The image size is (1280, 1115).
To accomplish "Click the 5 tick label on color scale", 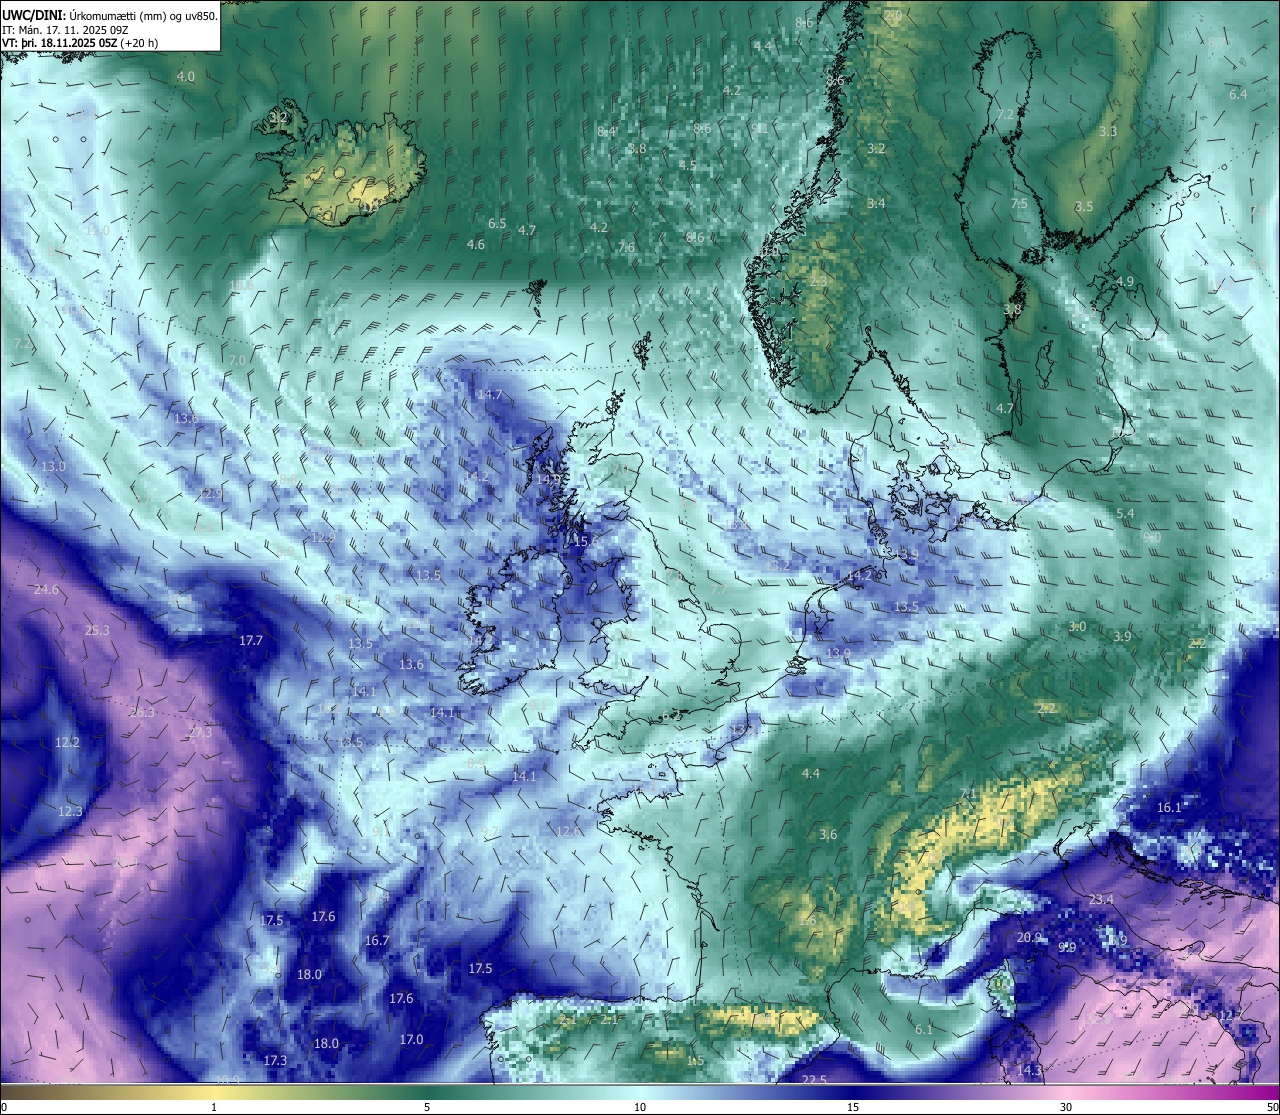I will coord(427,1107).
